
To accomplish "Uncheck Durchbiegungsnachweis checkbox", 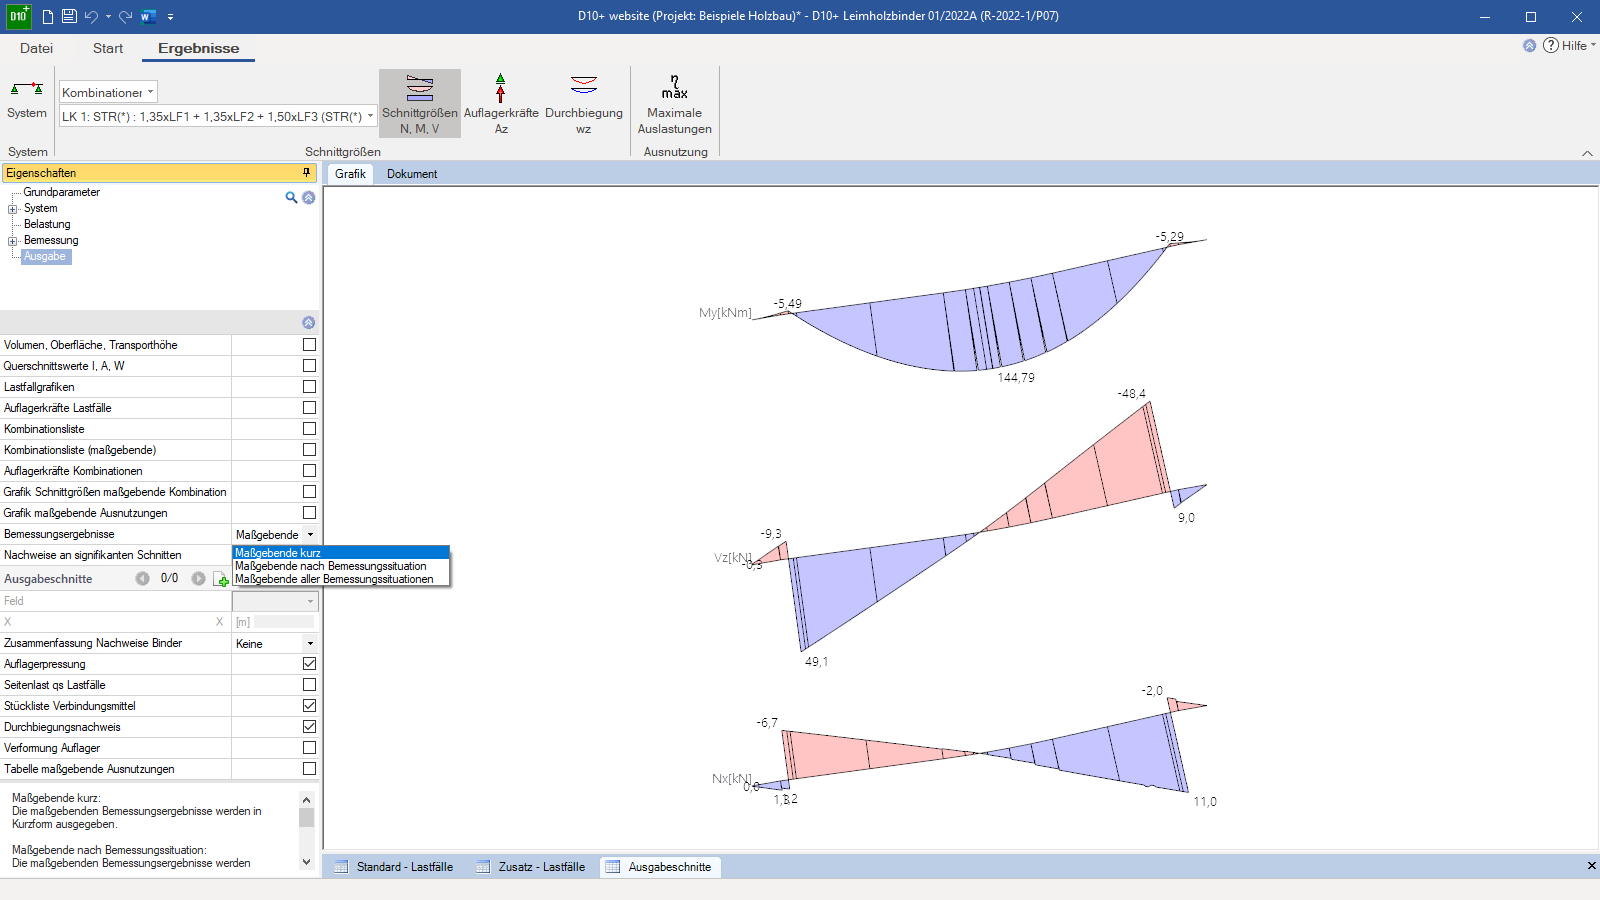I will click(309, 726).
